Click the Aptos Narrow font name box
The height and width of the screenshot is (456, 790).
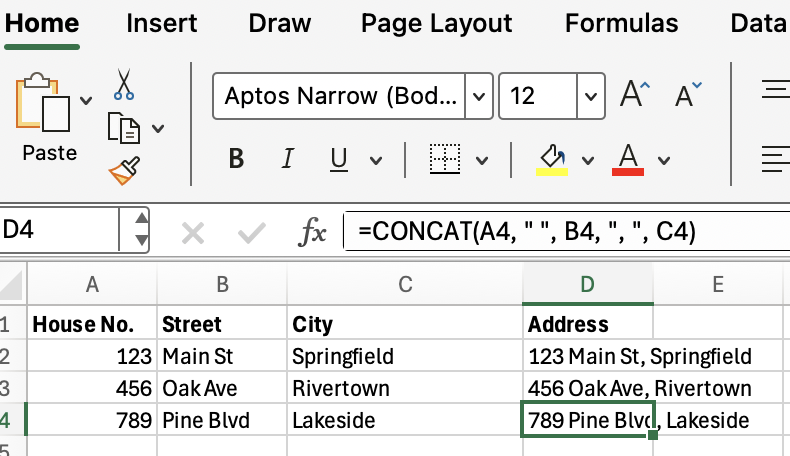click(339, 96)
